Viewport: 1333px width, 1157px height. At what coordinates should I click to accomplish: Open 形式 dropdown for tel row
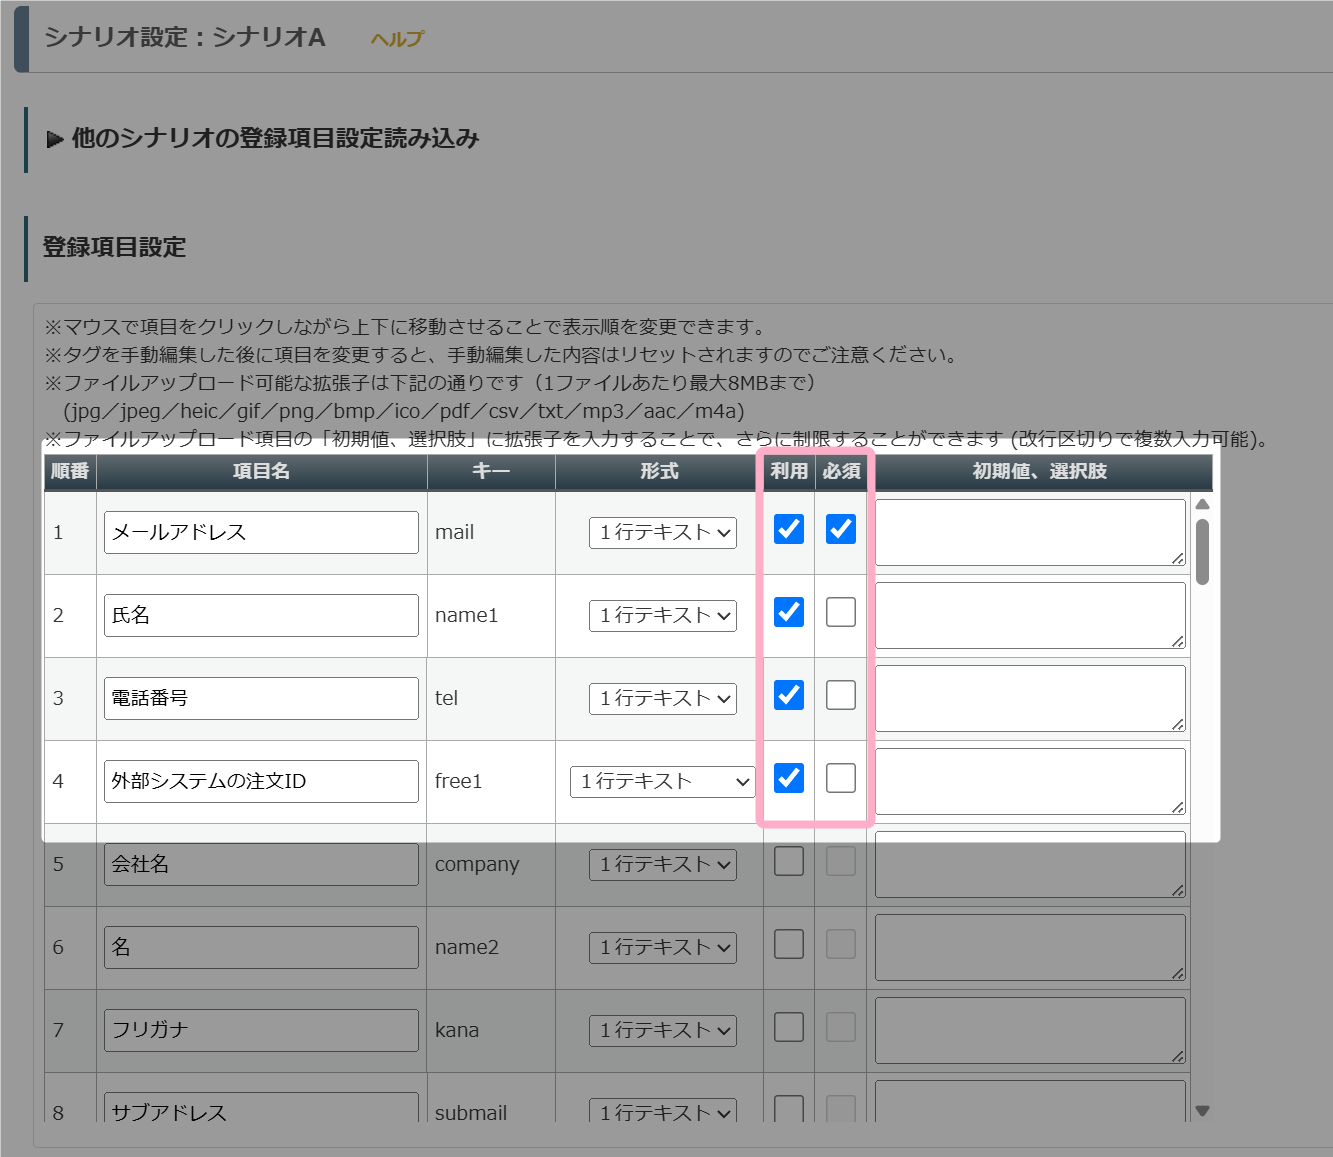[663, 699]
